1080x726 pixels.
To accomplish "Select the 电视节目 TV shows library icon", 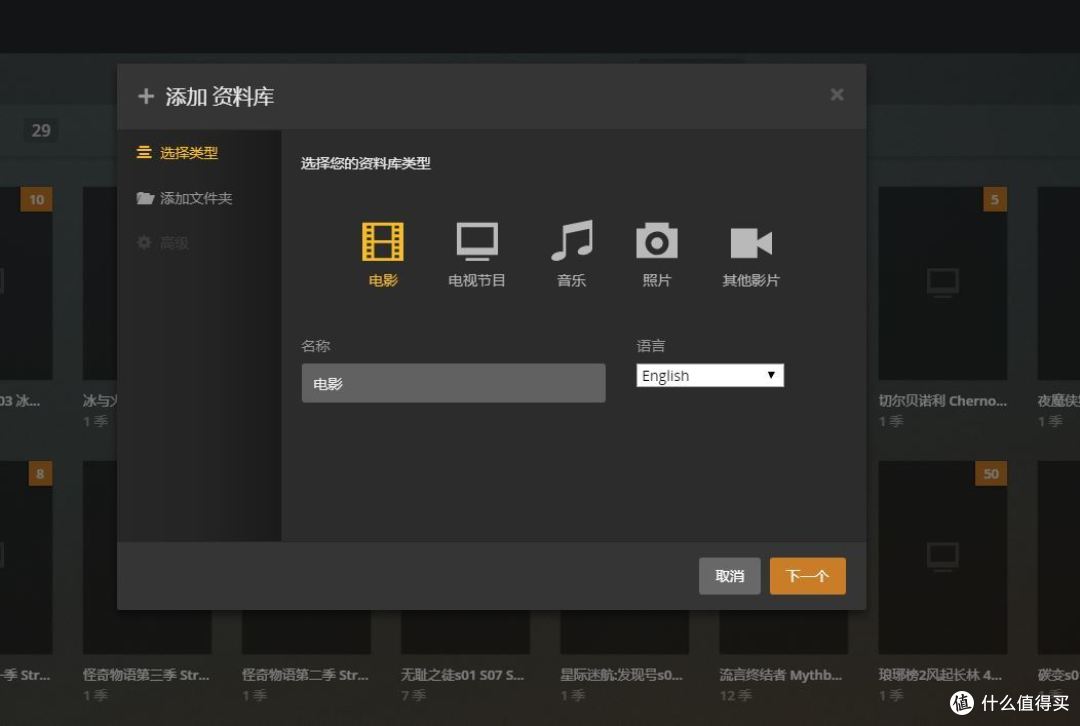I will coord(476,241).
